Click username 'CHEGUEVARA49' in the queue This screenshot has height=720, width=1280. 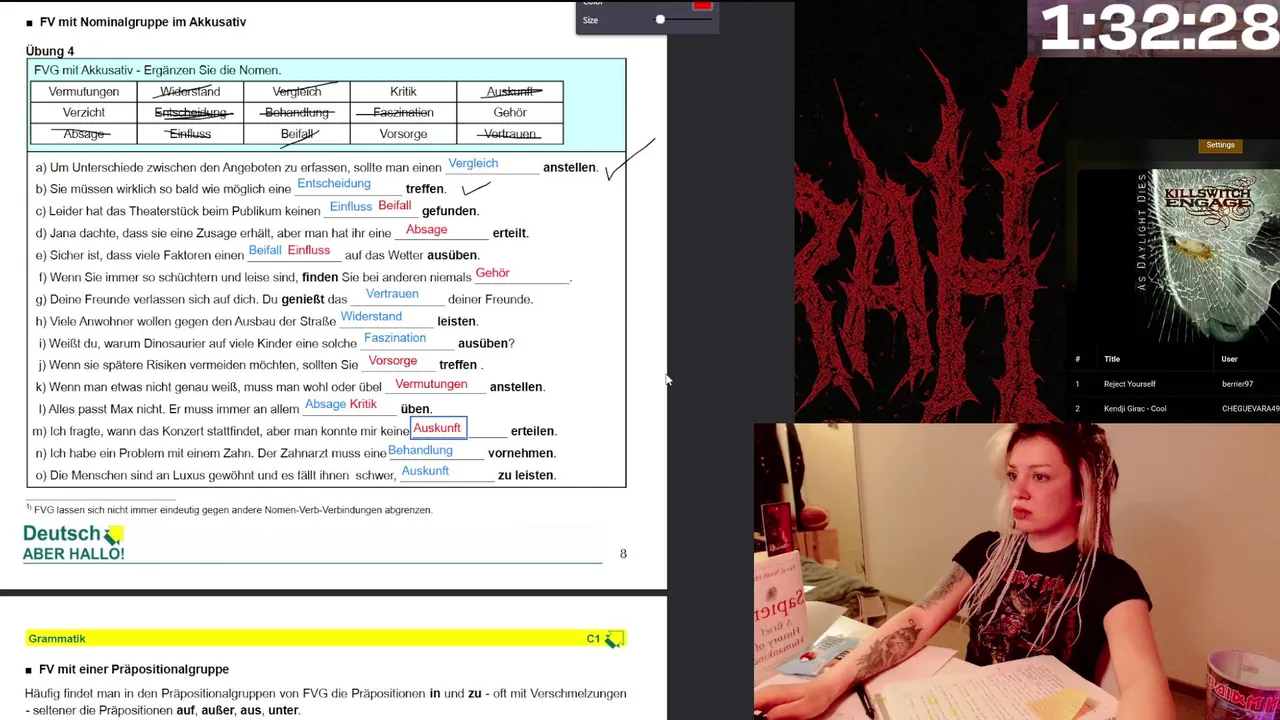tap(1250, 409)
